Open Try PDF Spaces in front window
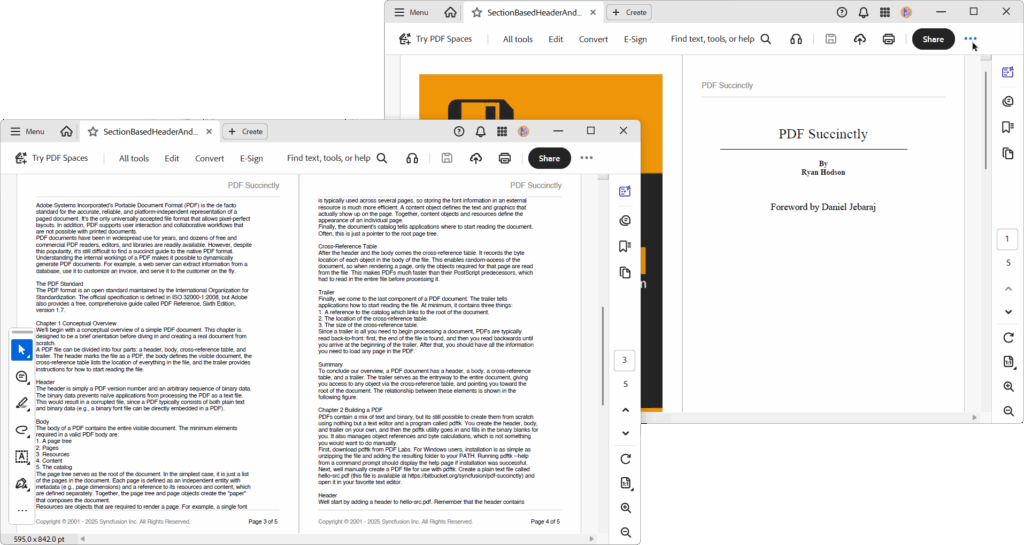 [51, 158]
